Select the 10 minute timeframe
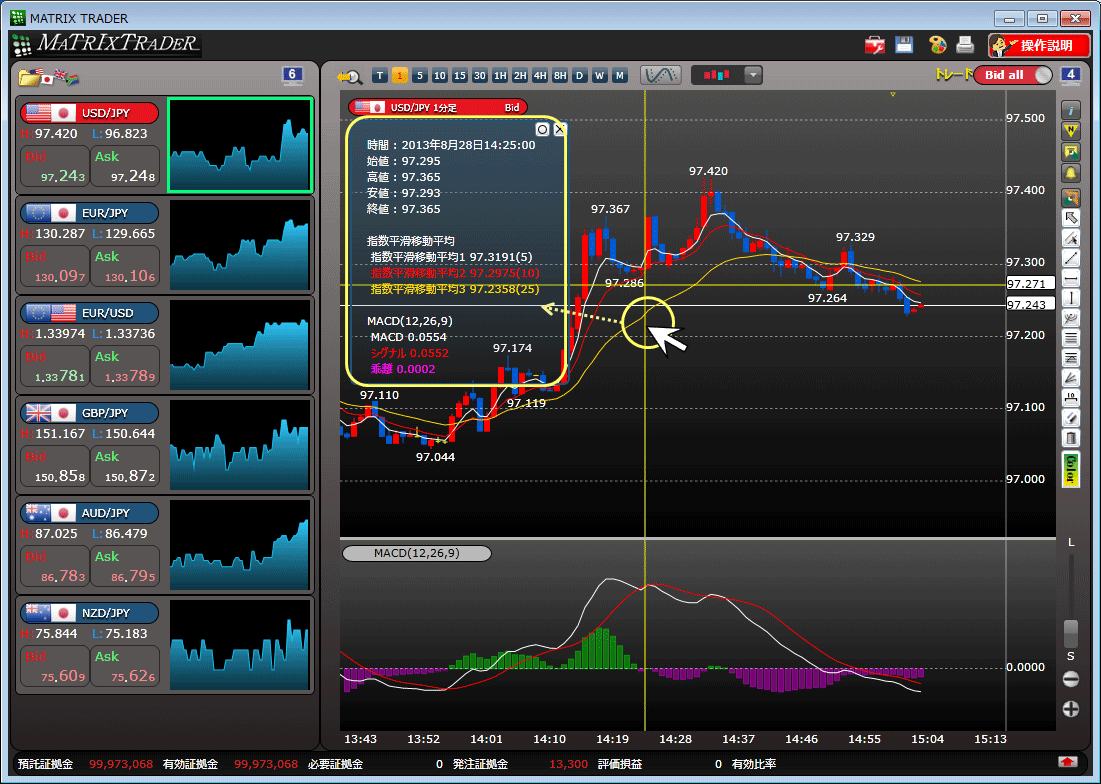 pyautogui.click(x=440, y=76)
